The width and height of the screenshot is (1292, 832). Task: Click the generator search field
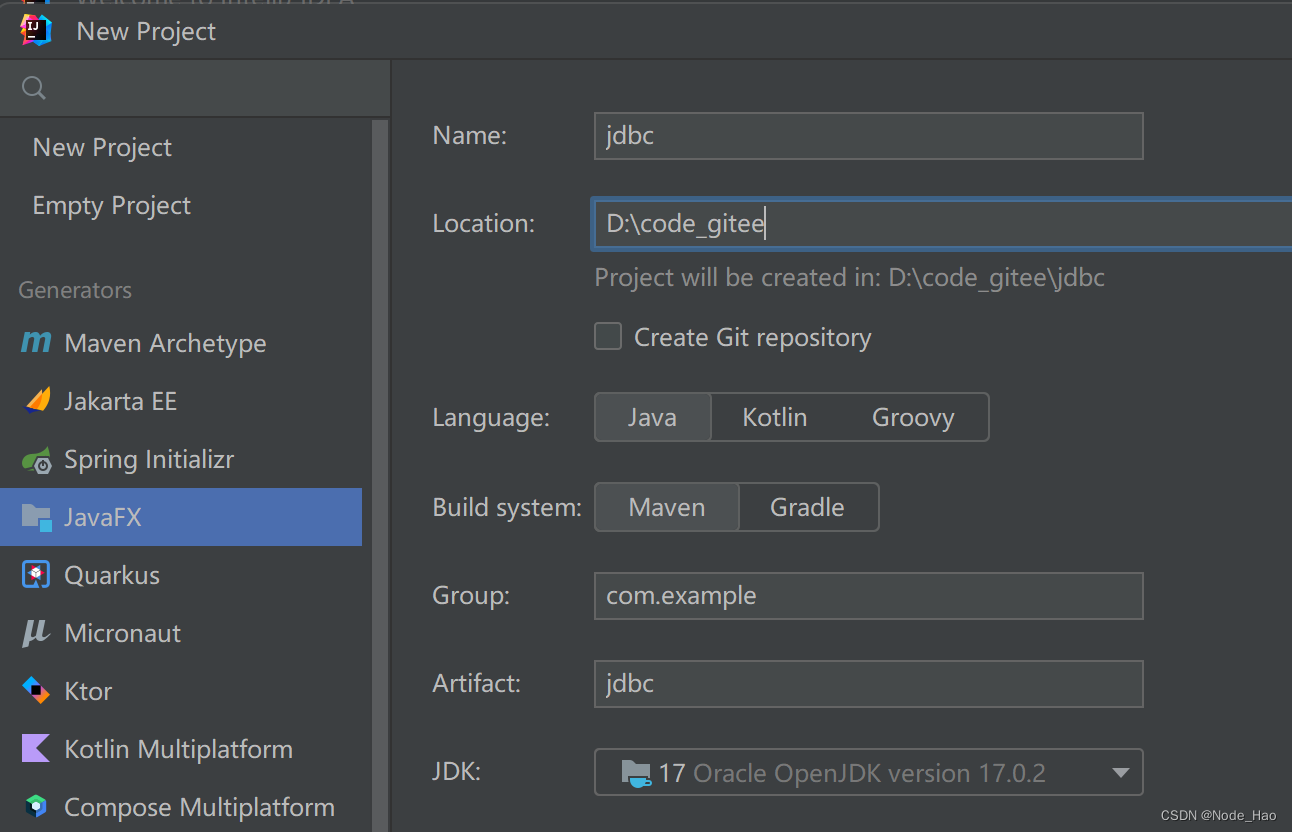point(195,89)
